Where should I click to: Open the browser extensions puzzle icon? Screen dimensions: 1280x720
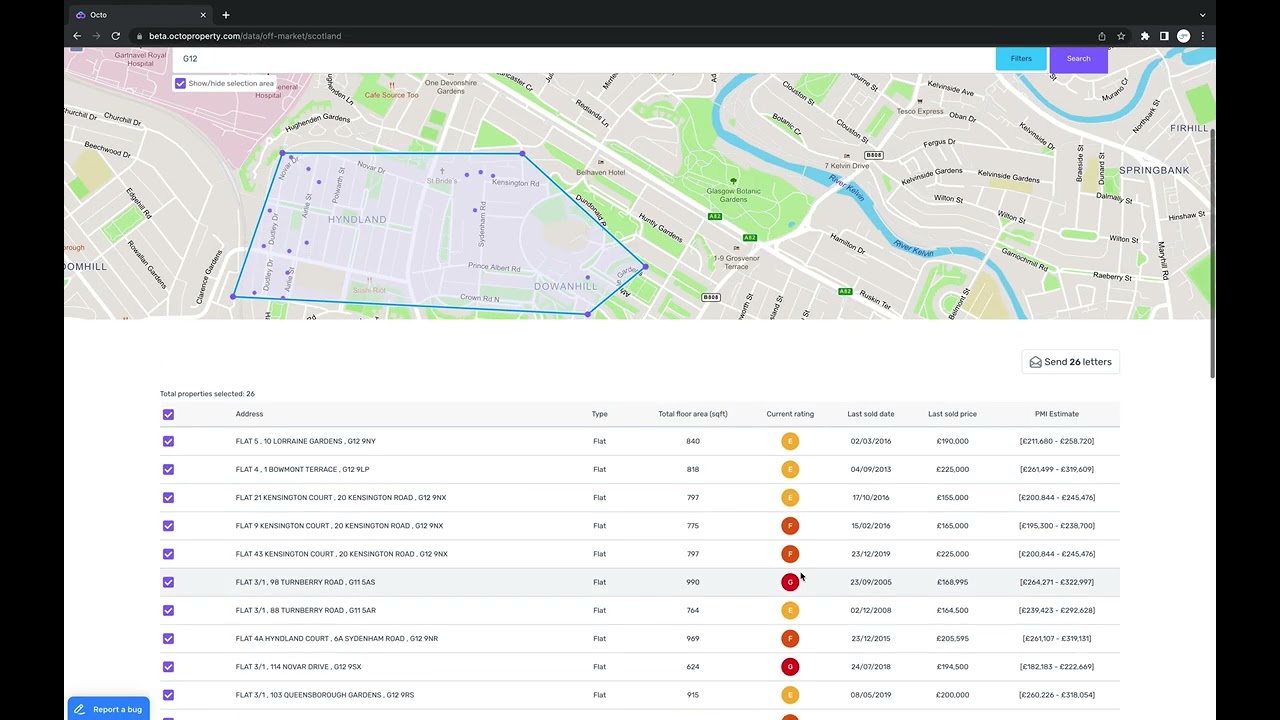click(x=1145, y=36)
